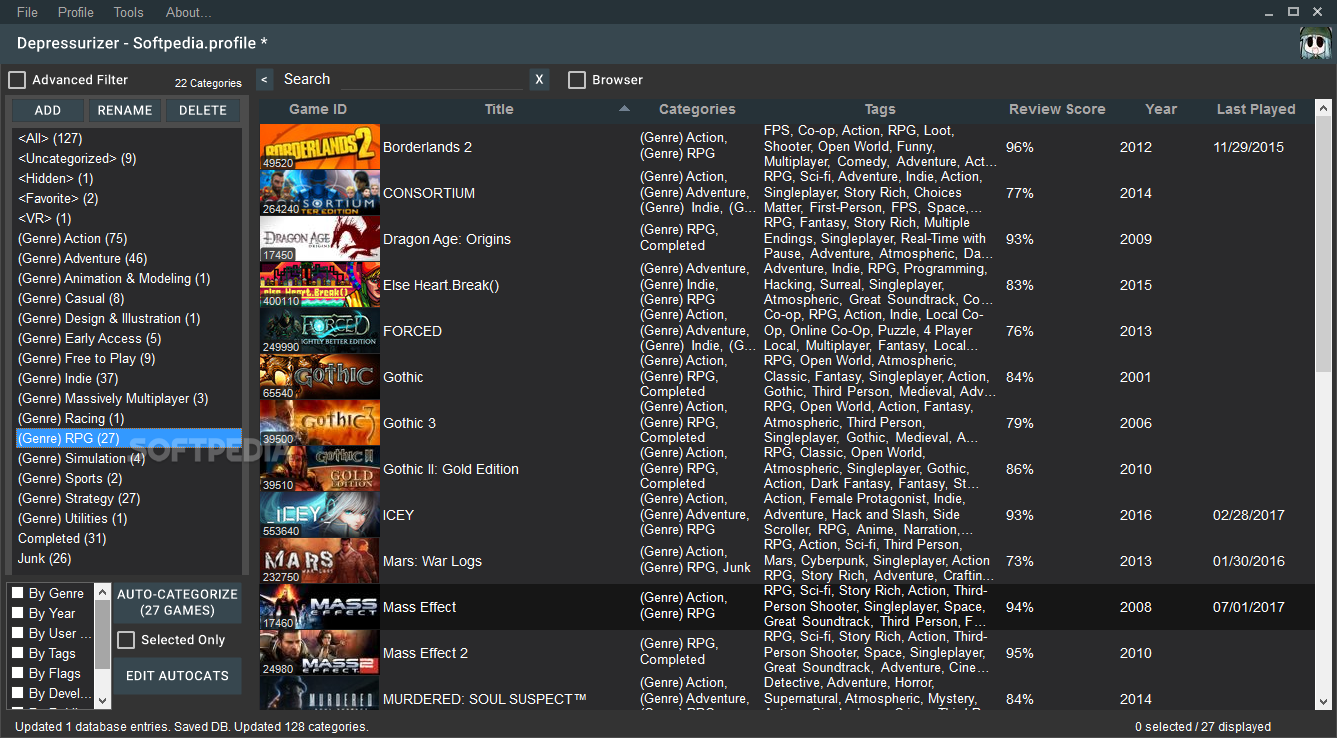Select the Junk (26) category
The height and width of the screenshot is (738, 1337).
tap(128, 559)
